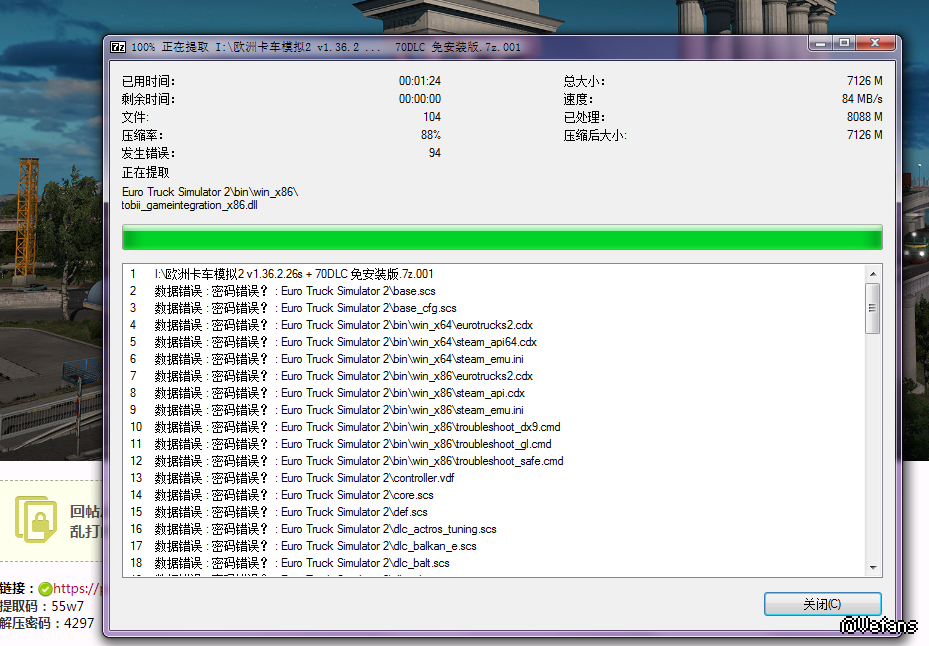
Task: Click the 正在提取 status label
Action: click(x=146, y=172)
